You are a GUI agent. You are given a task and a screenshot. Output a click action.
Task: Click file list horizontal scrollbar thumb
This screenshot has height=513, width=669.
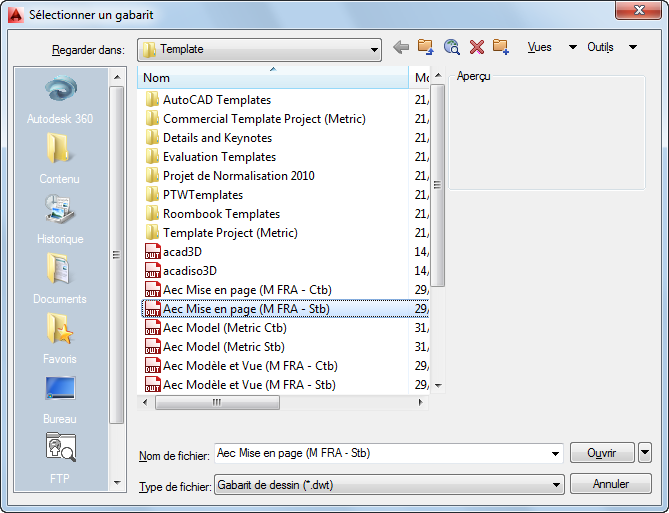tap(217, 402)
